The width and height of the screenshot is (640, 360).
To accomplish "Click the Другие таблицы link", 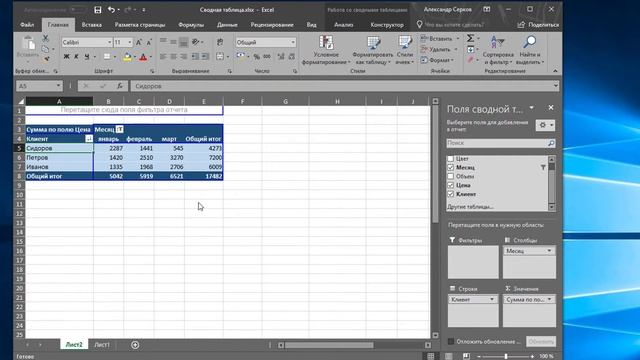I will 470,207.
